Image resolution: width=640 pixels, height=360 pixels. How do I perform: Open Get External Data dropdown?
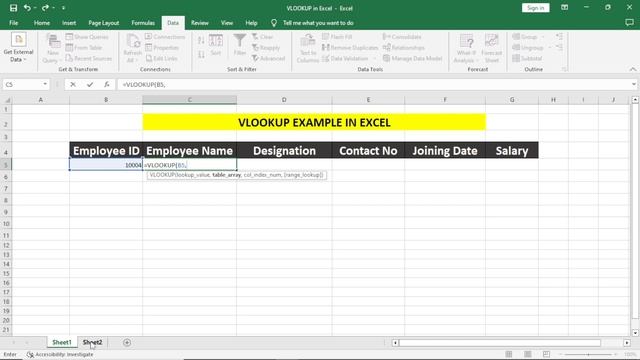18,48
